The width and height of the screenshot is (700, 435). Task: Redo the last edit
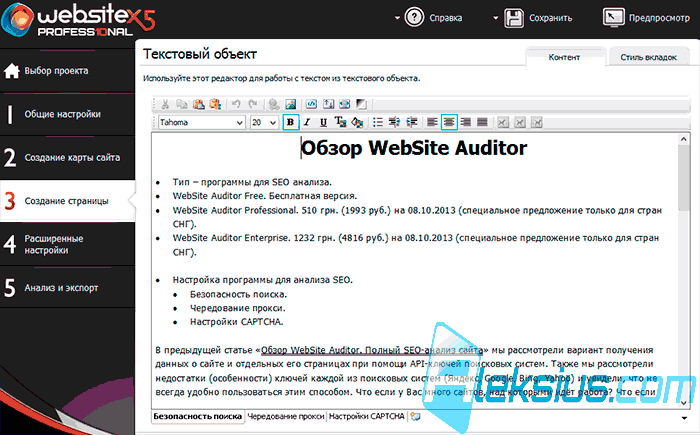tap(253, 105)
